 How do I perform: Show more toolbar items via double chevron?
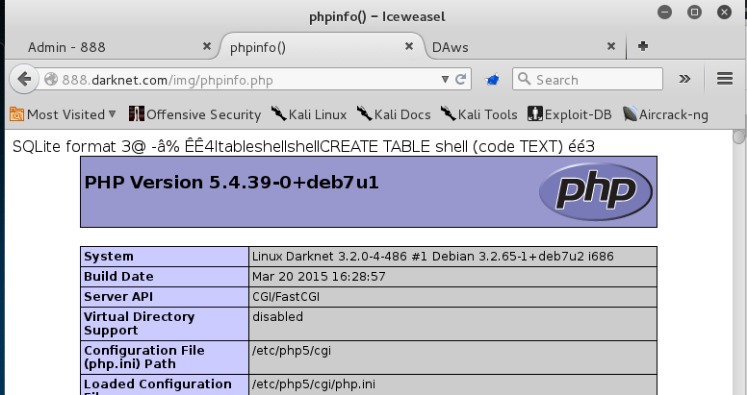coord(685,79)
